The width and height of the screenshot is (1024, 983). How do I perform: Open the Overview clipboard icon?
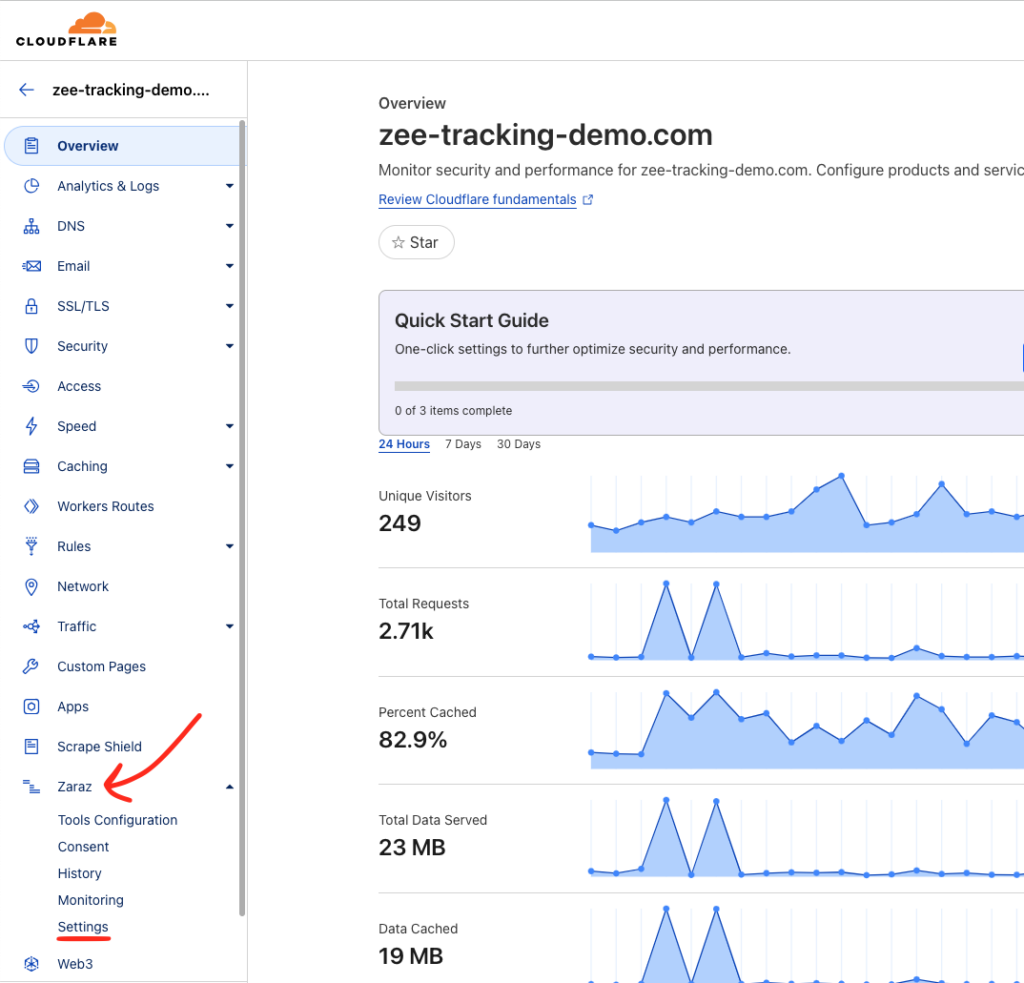[x=31, y=146]
